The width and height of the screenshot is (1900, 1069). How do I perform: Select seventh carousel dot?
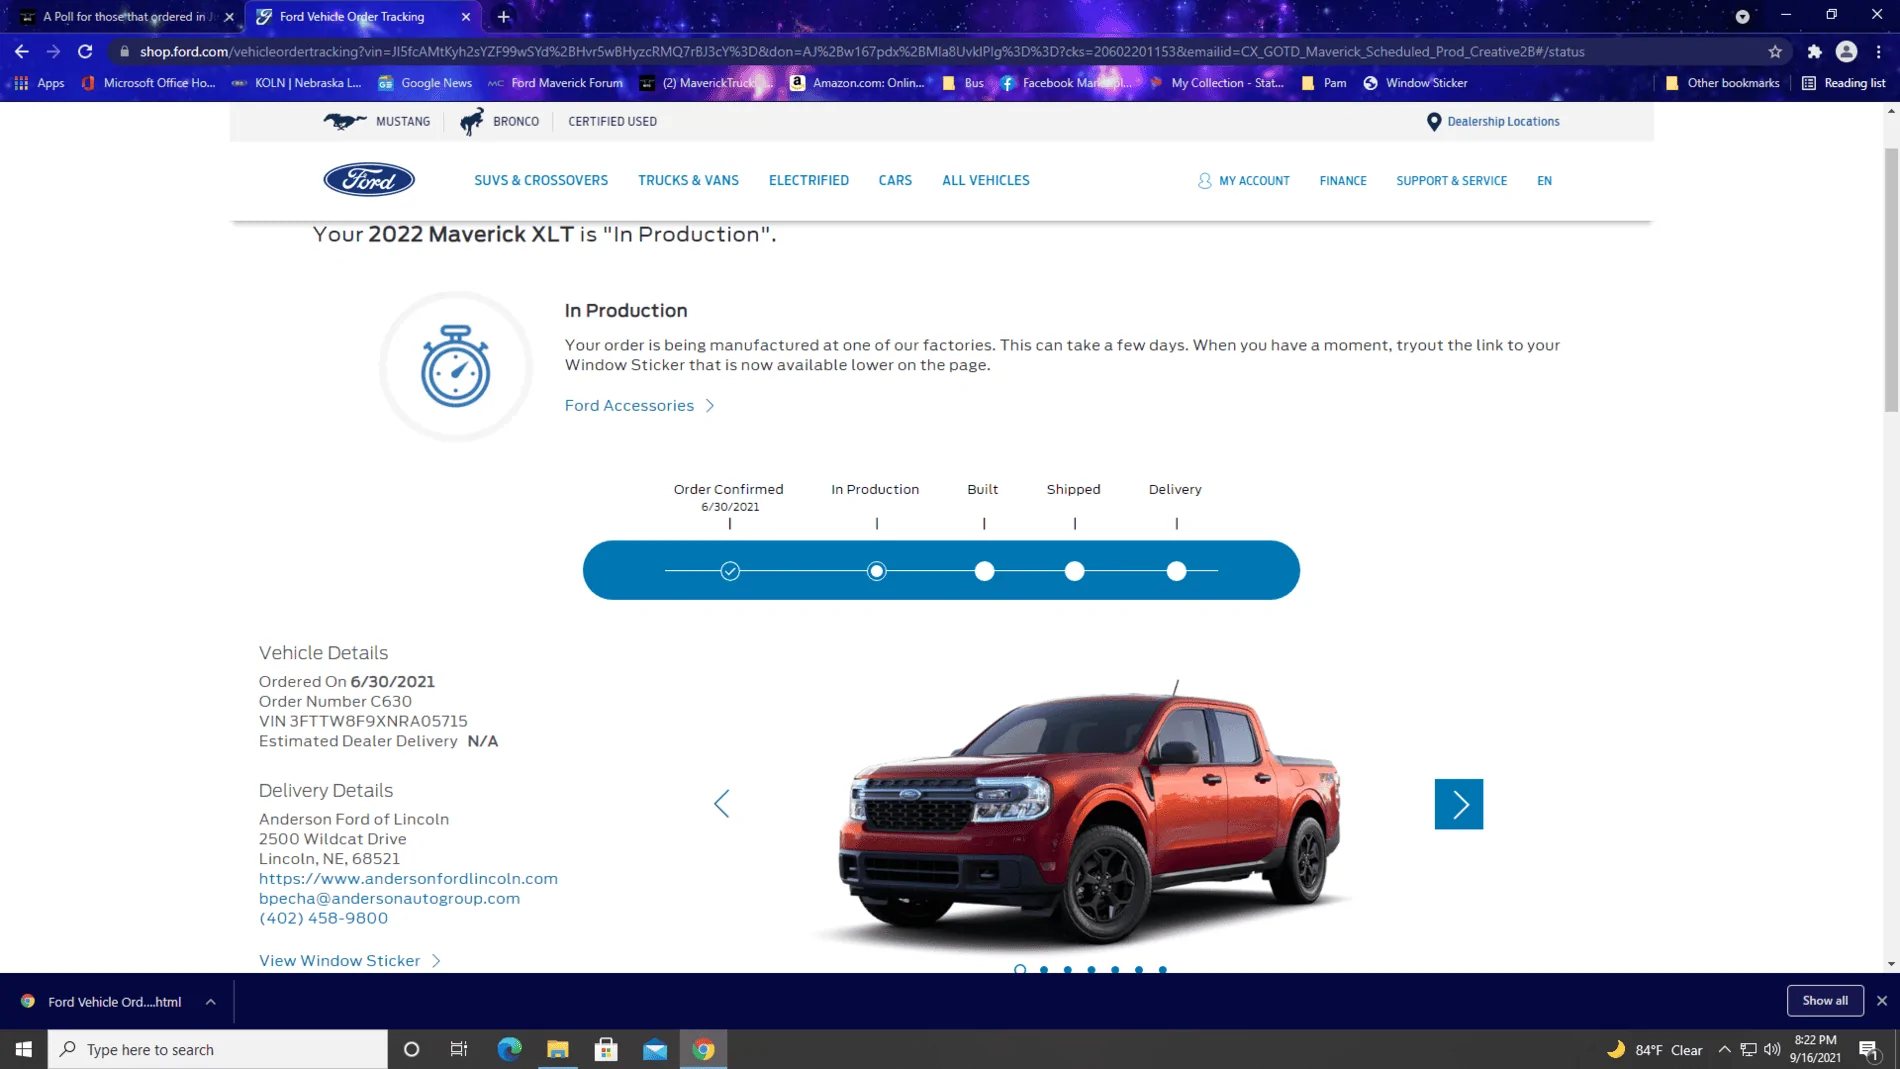pos(1163,969)
